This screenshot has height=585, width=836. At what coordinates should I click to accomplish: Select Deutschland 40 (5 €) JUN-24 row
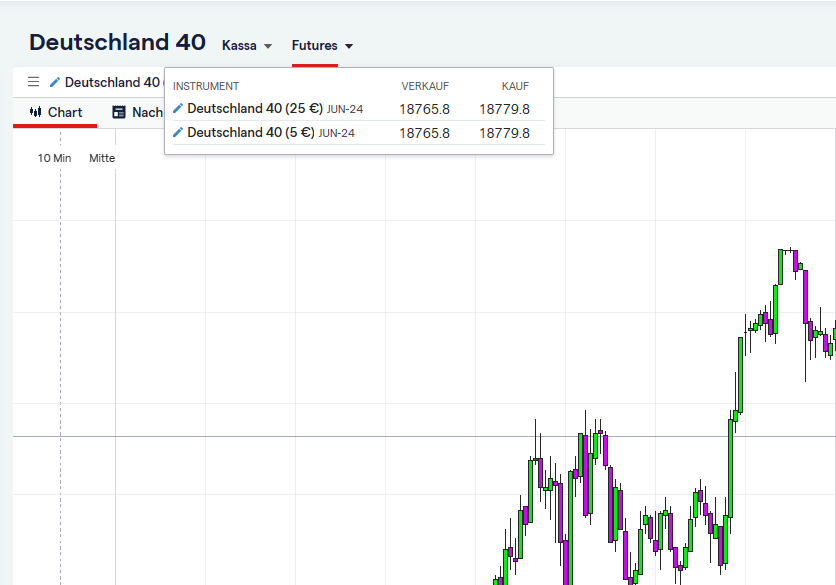270,133
